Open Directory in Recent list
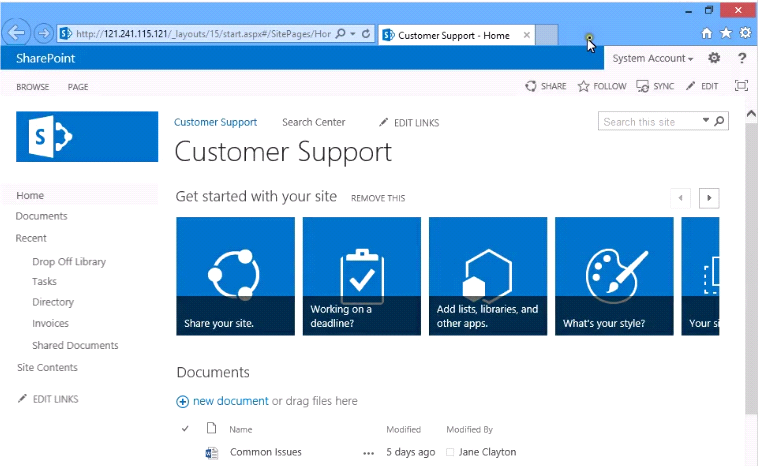The height and width of the screenshot is (466, 758). pos(53,302)
